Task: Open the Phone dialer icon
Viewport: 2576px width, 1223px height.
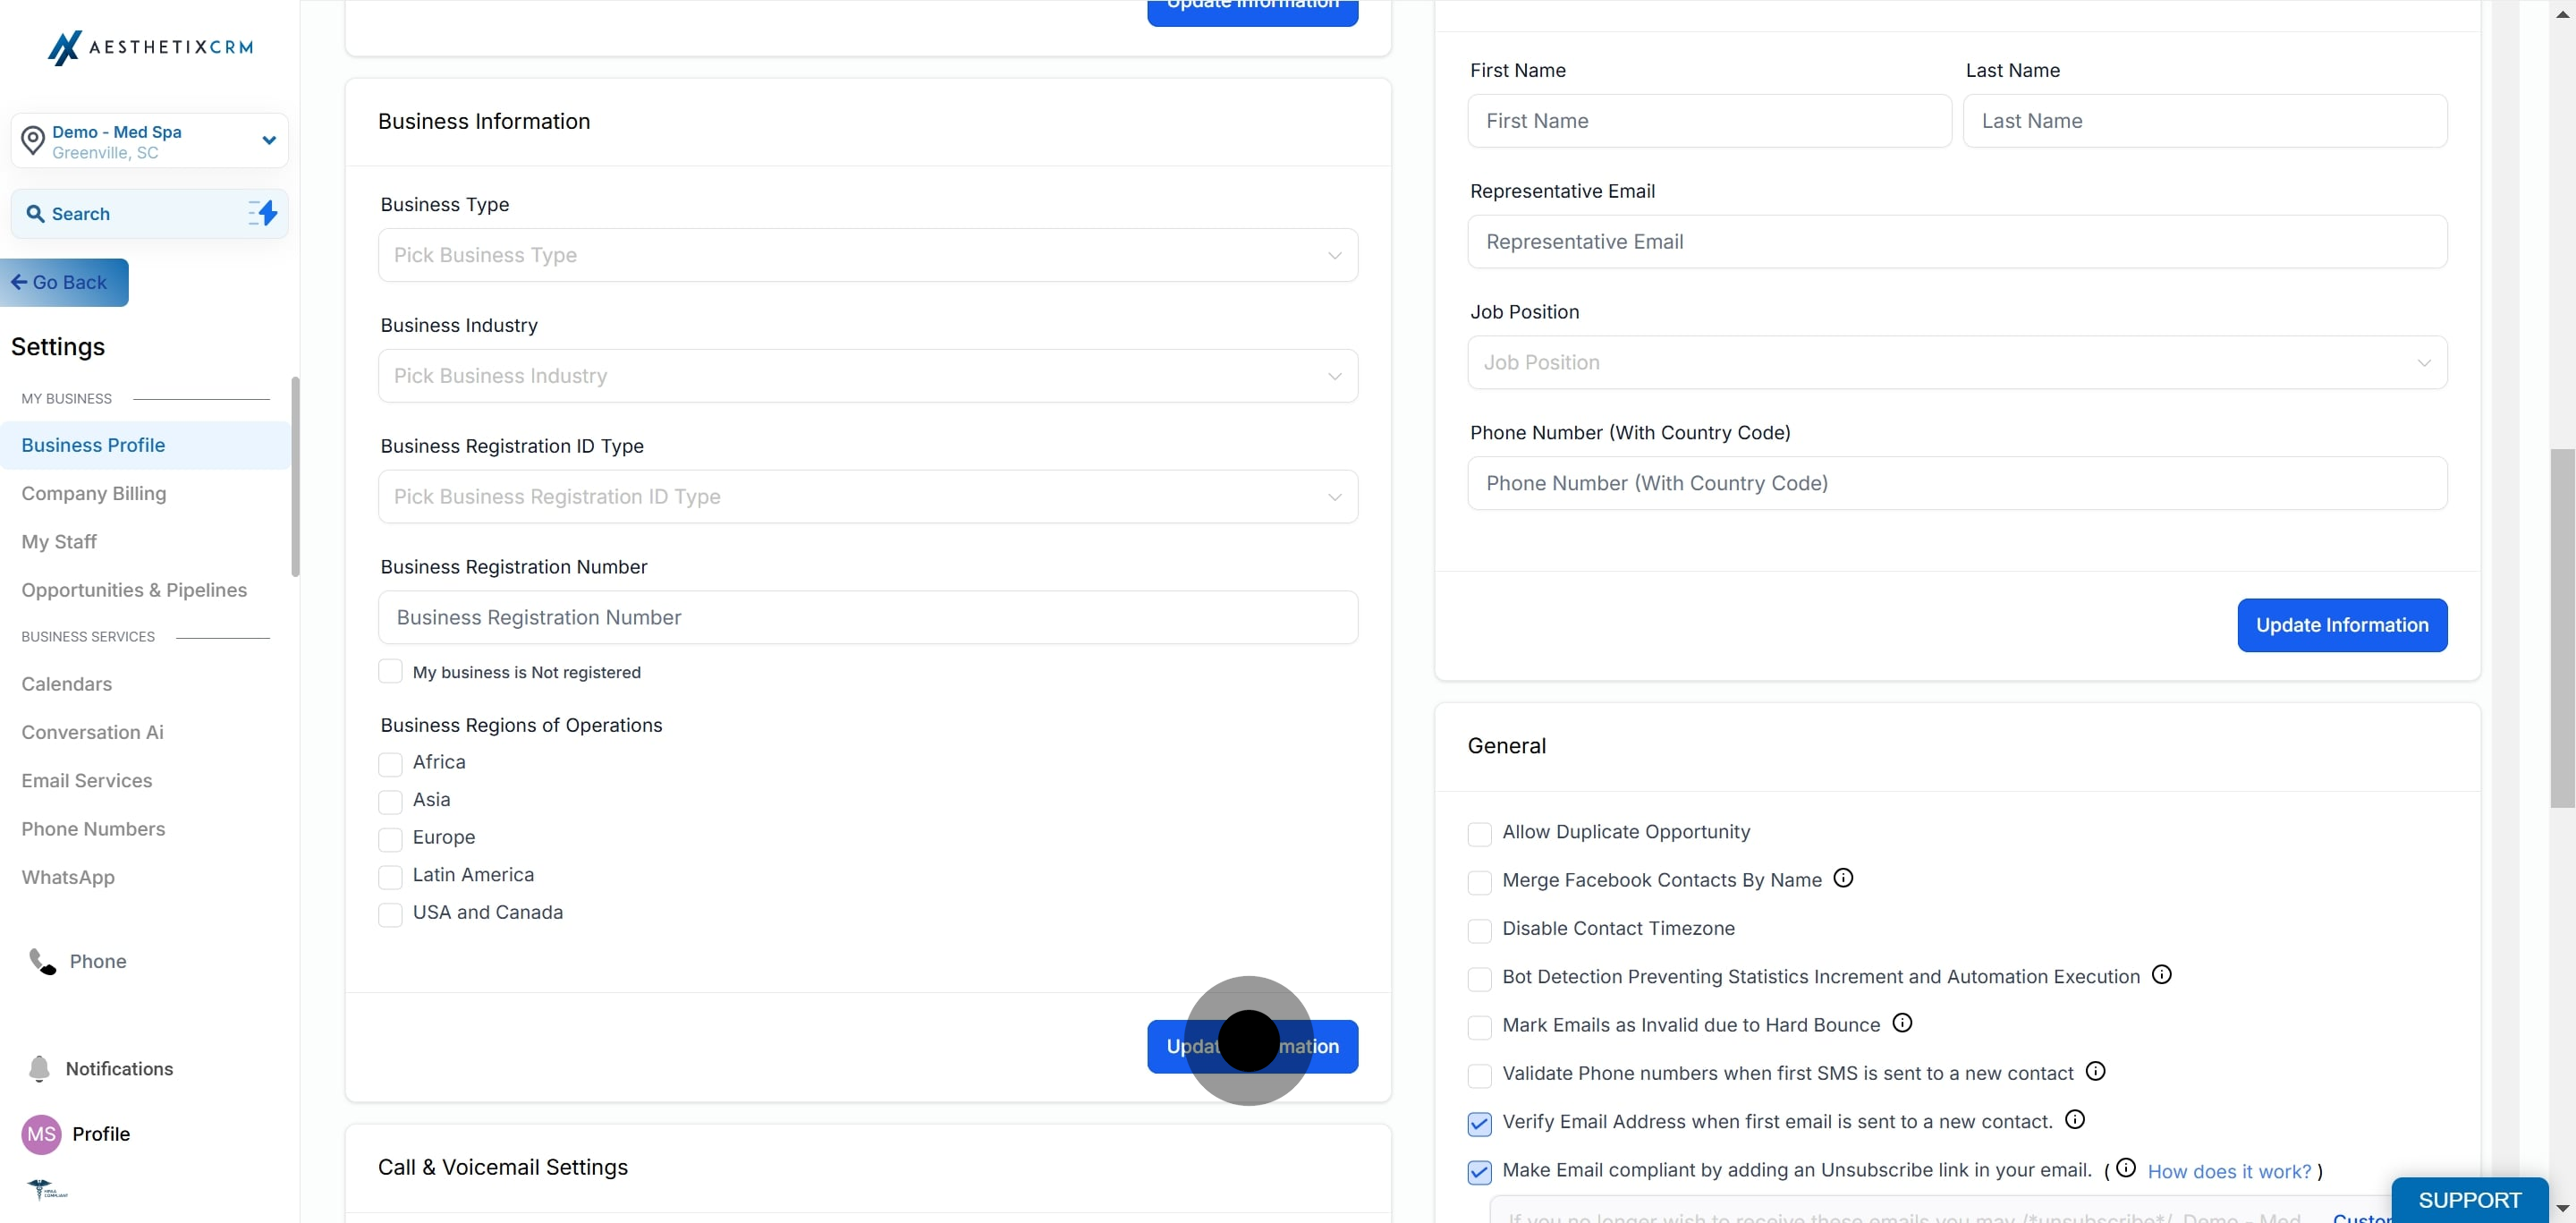Action: pos(42,961)
